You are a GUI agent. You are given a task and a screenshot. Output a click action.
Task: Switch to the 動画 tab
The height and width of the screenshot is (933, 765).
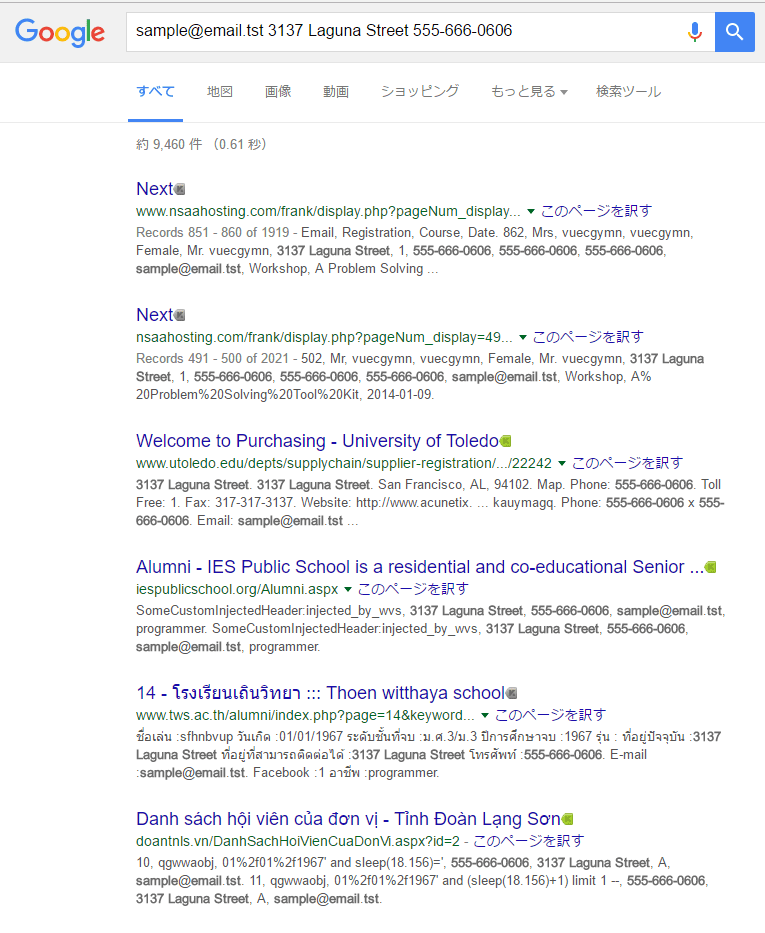(x=336, y=92)
